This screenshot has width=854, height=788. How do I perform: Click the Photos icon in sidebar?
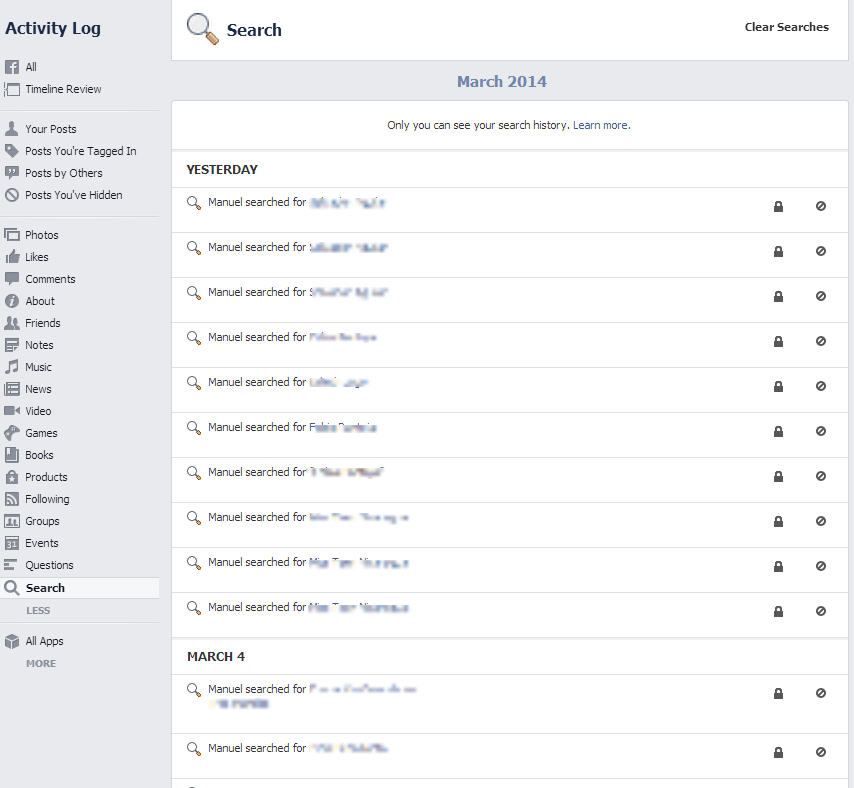pyautogui.click(x=12, y=235)
